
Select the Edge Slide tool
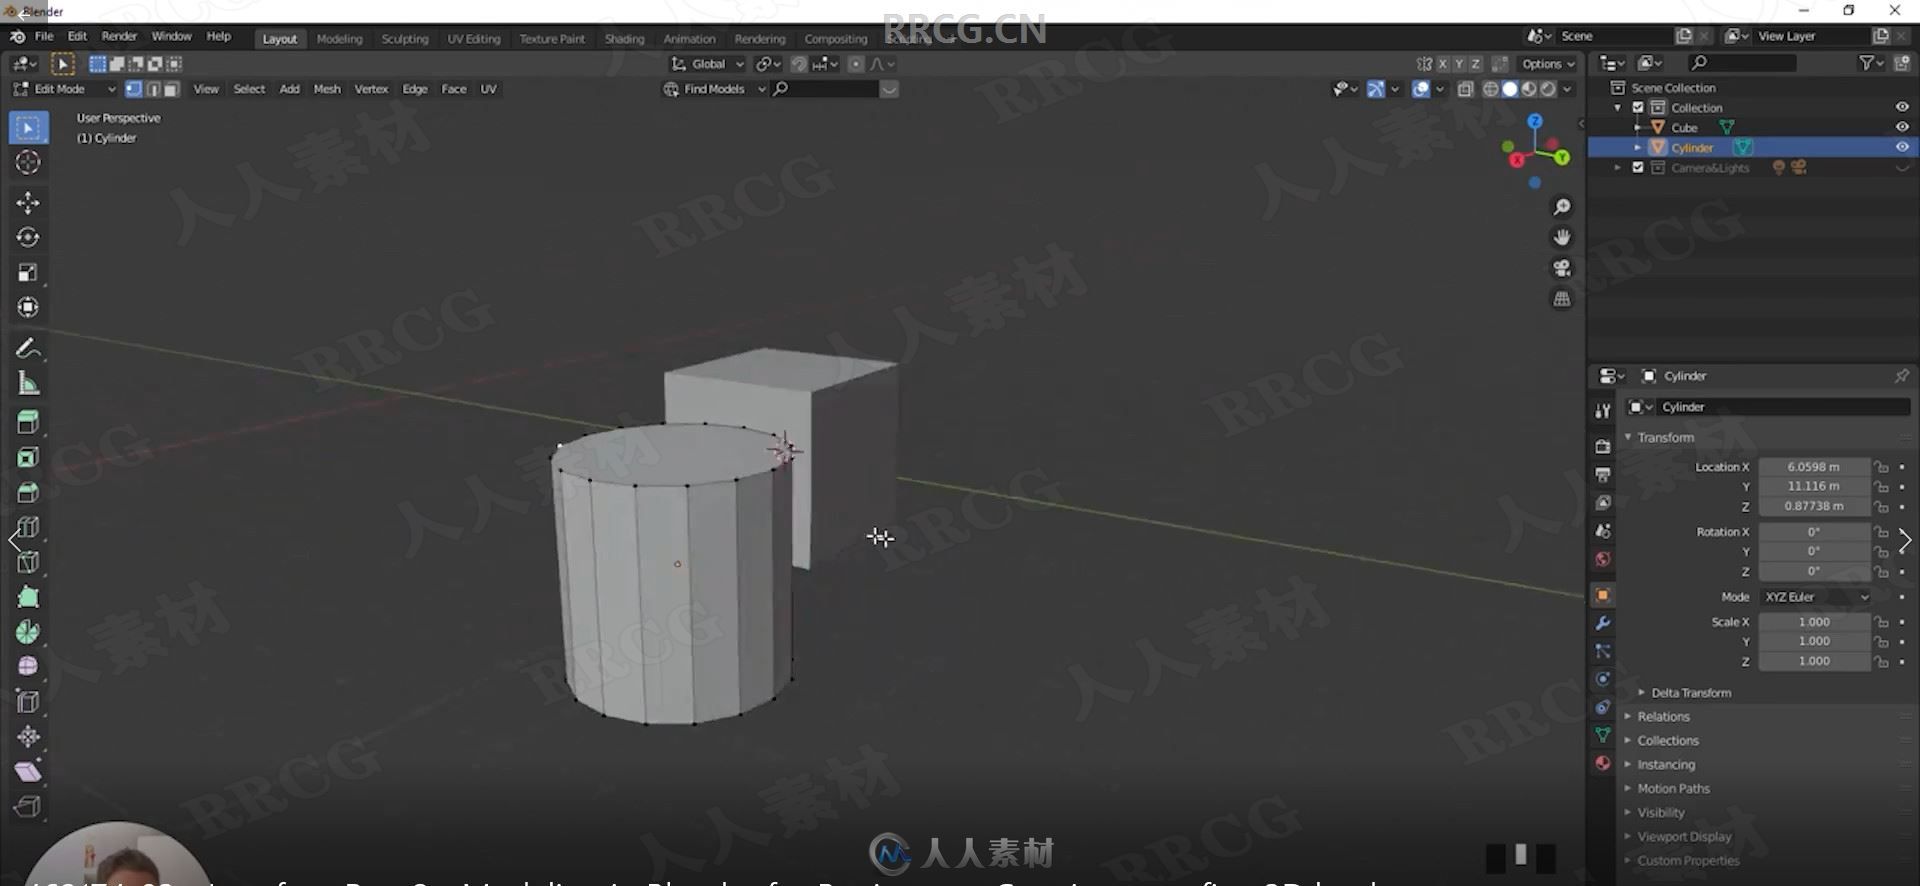[28, 701]
